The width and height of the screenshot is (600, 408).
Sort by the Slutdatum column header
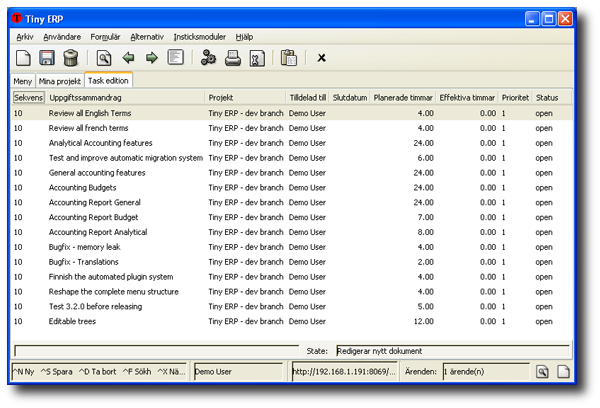(350, 98)
